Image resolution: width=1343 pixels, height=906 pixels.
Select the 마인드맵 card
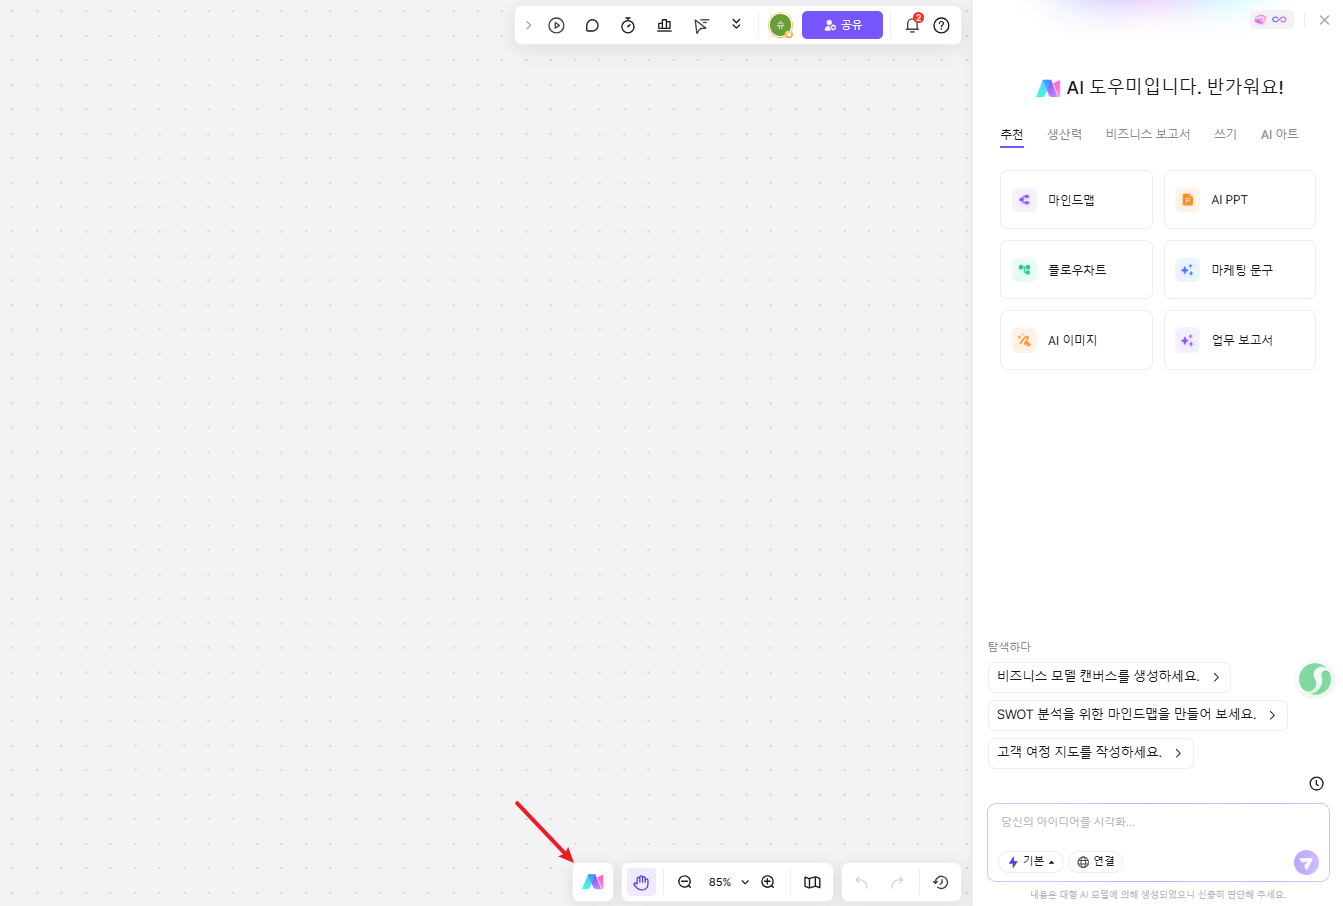[x=1076, y=200]
